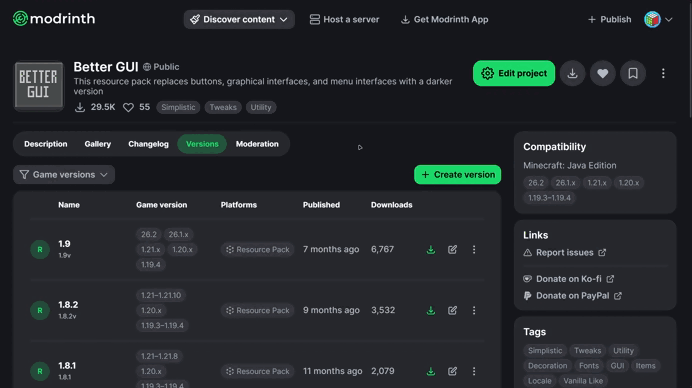Click the 26.2 tag in version 1.9 row
This screenshot has height=388, width=692.
[149, 234]
